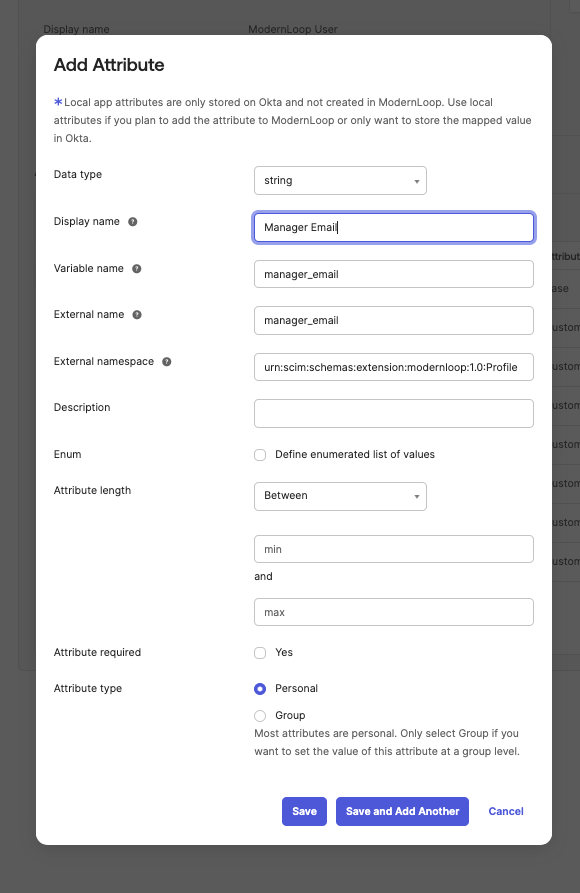Click the min length field
The width and height of the screenshot is (580, 893).
pyautogui.click(x=394, y=549)
